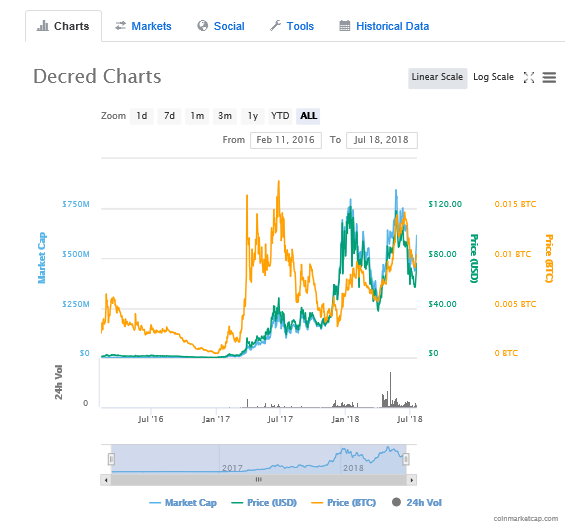Click the $500M market cap axis value
Viewport: 587px width, 532px height.
(76, 254)
